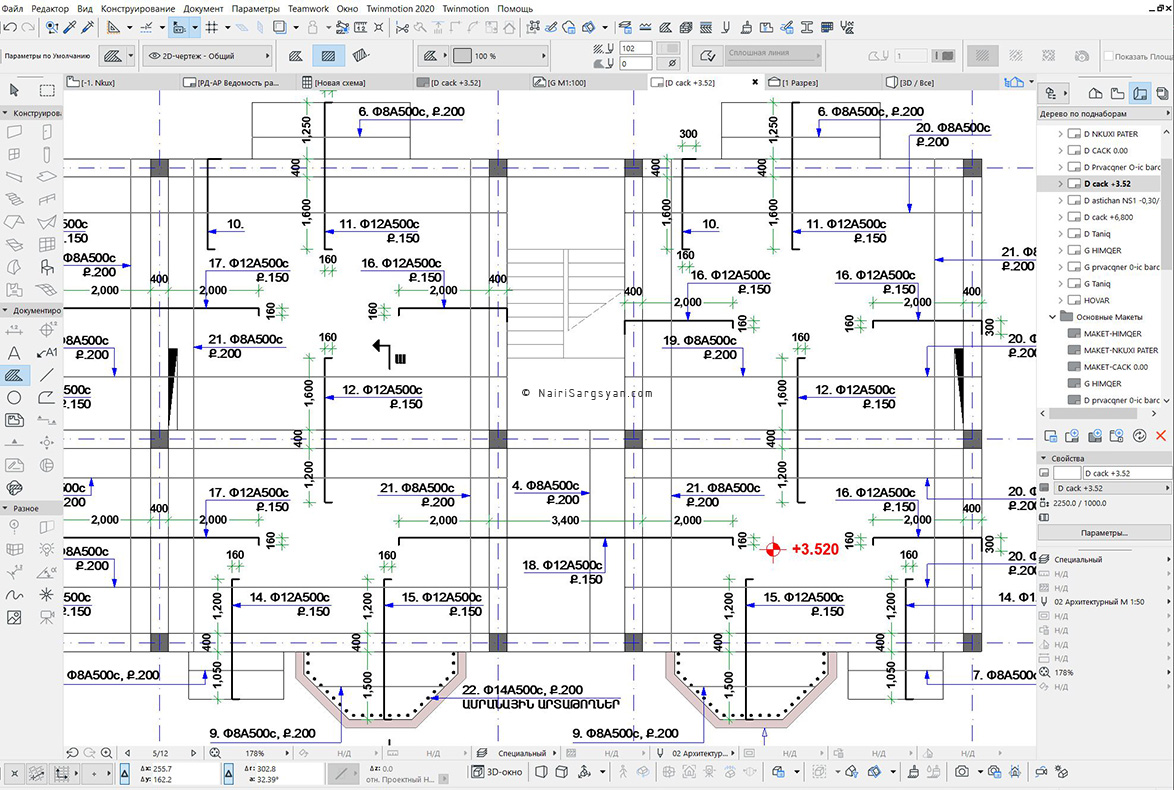1174x790 pixels.
Task: Open the Специальный dropdown in right panel
Action: (x=1104, y=559)
